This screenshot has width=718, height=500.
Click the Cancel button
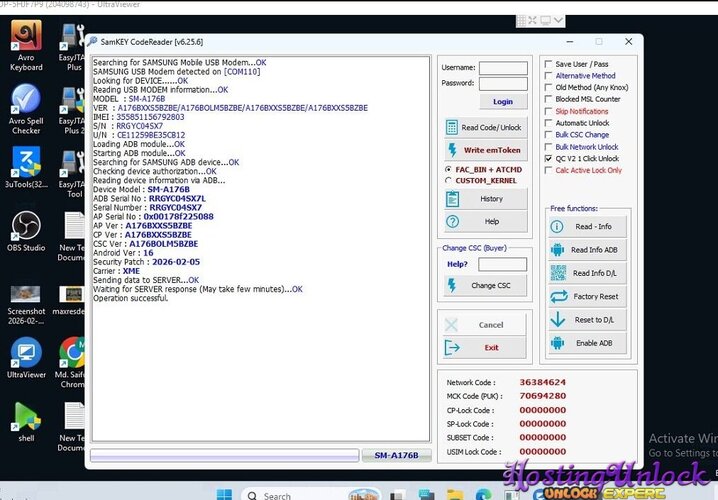pos(485,325)
